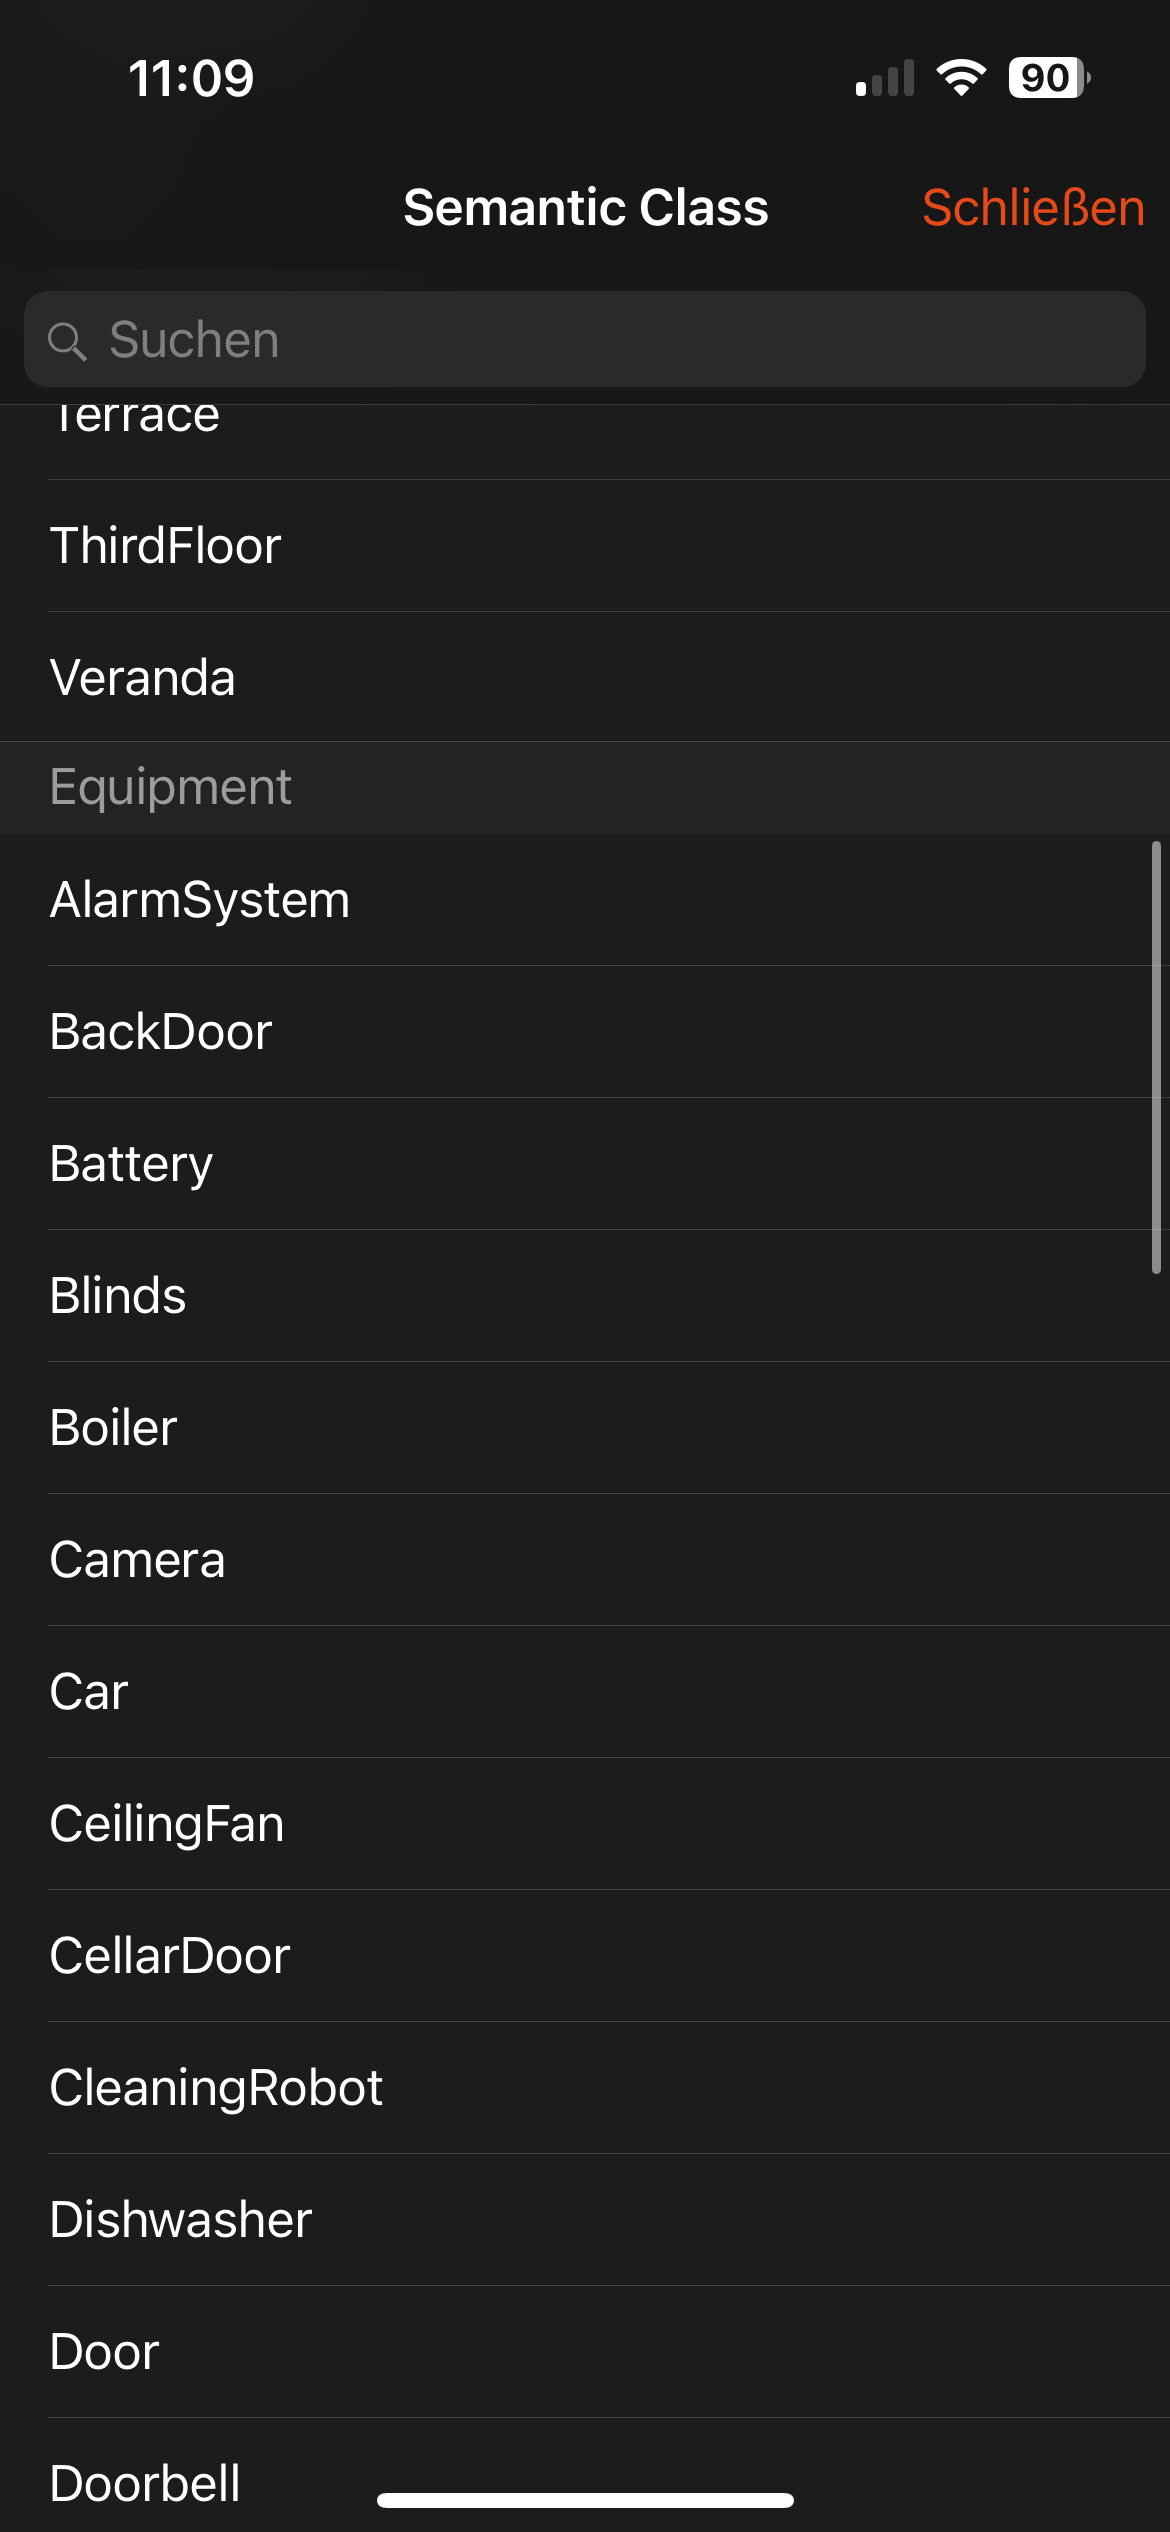Screen dimensions: 1170x2532
Task: Tap the Wi-Fi status icon
Action: point(961,78)
